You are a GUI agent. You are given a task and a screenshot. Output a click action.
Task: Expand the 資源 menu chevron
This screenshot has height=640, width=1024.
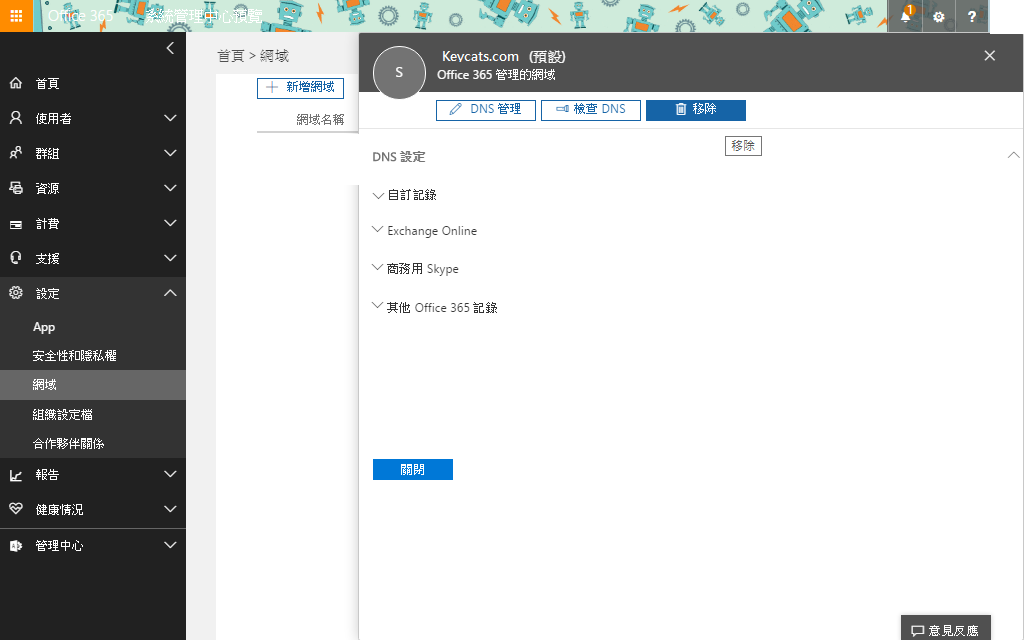pyautogui.click(x=170, y=188)
